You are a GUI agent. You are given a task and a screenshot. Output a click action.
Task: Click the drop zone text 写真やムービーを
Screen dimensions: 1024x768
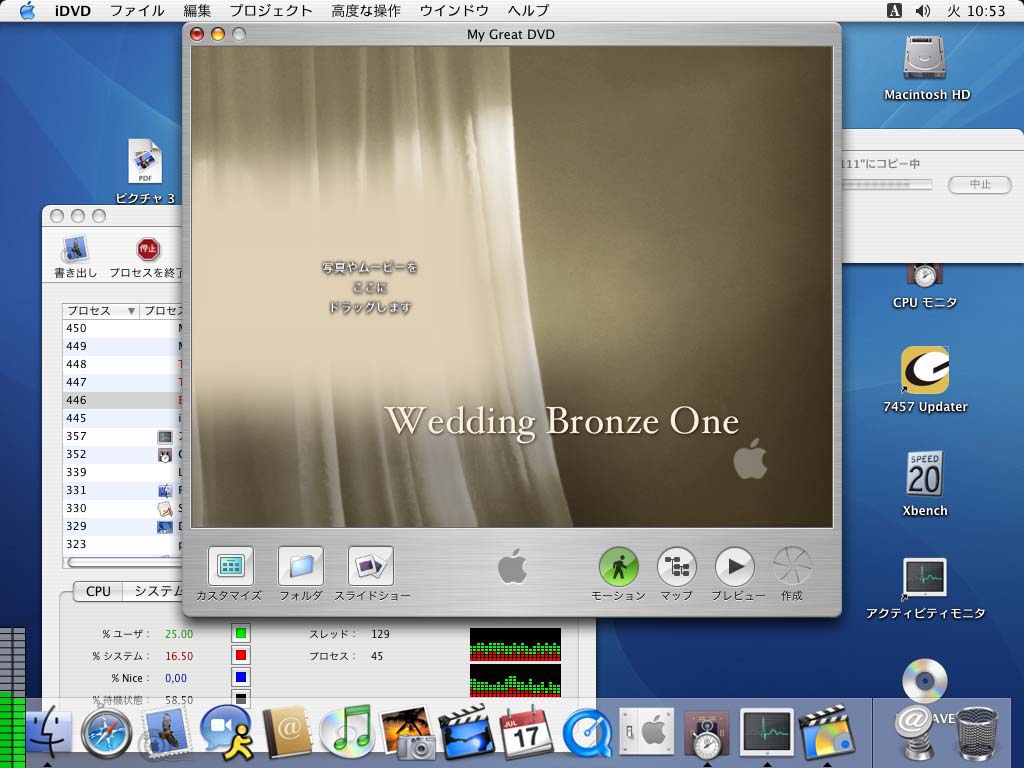click(370, 267)
